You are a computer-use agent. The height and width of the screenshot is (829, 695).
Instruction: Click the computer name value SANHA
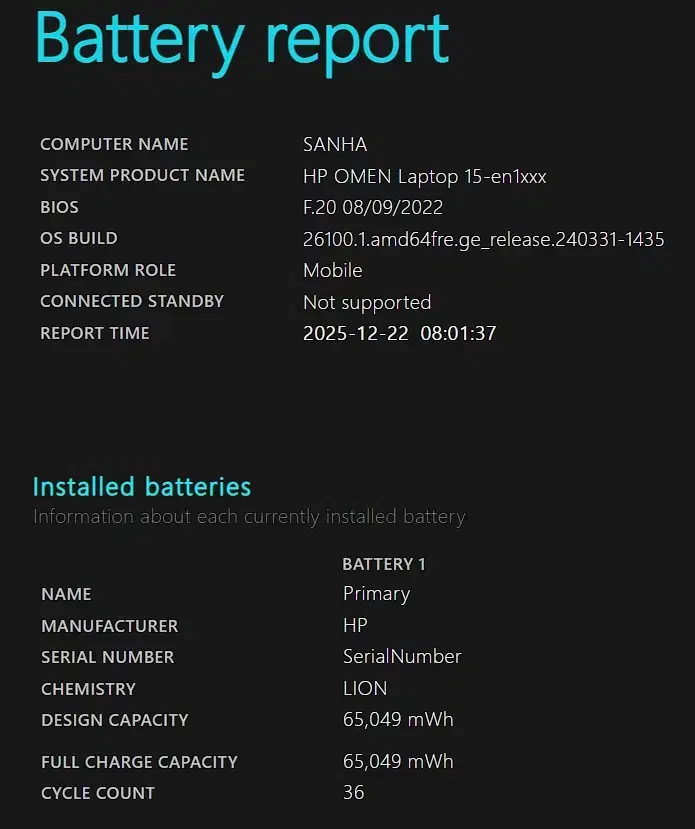[336, 144]
